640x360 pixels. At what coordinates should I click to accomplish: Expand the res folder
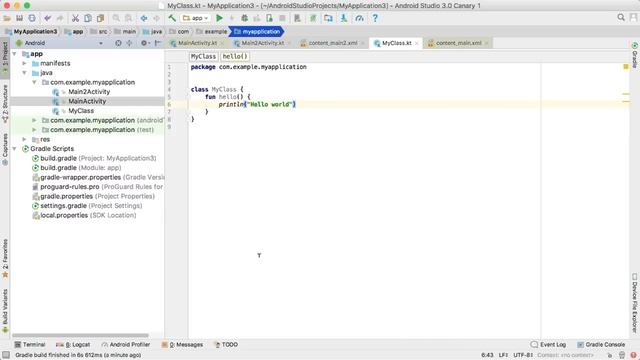[x=24, y=139]
